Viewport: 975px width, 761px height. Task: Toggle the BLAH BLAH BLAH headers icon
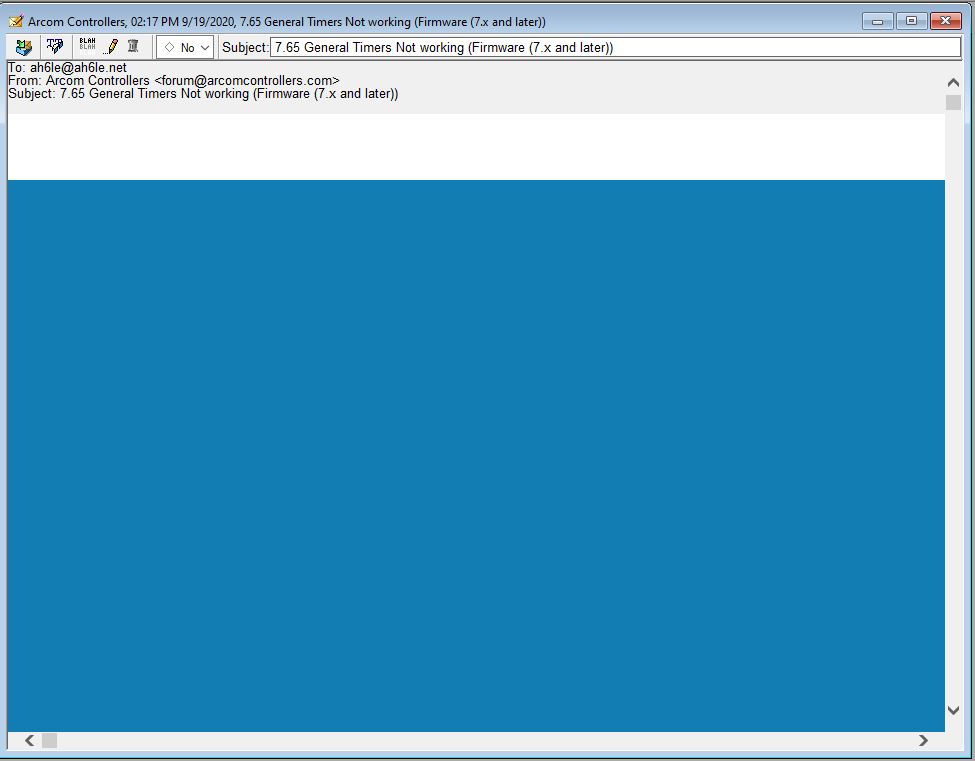88,46
